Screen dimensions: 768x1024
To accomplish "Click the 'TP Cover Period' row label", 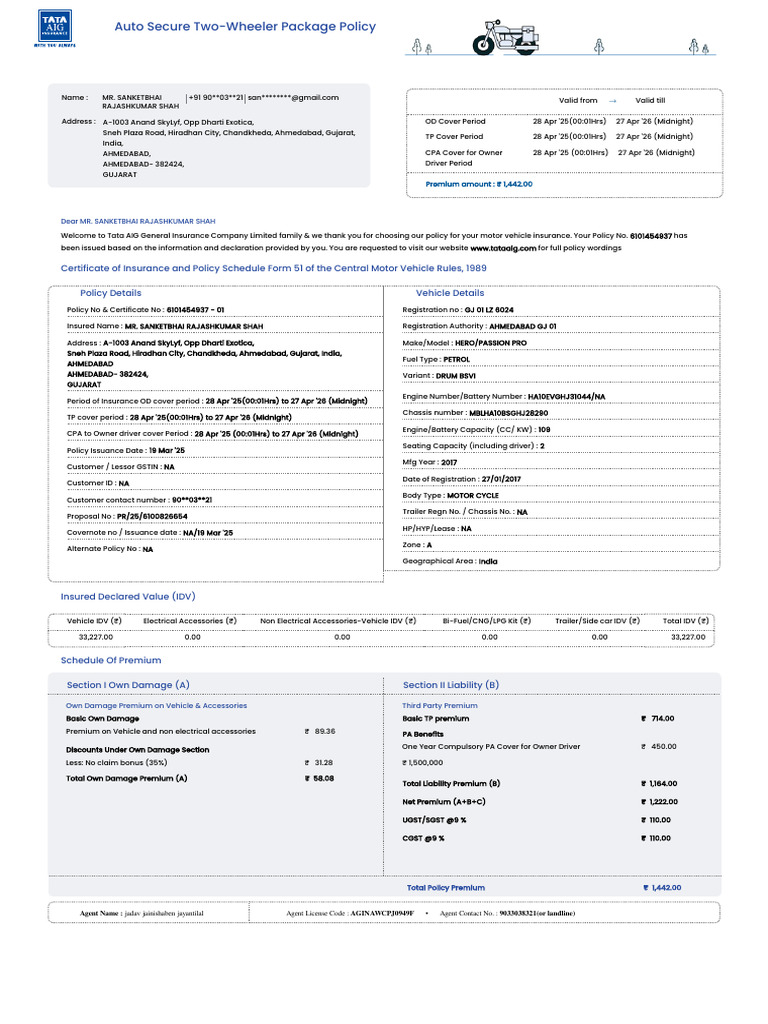I will 454,136.
